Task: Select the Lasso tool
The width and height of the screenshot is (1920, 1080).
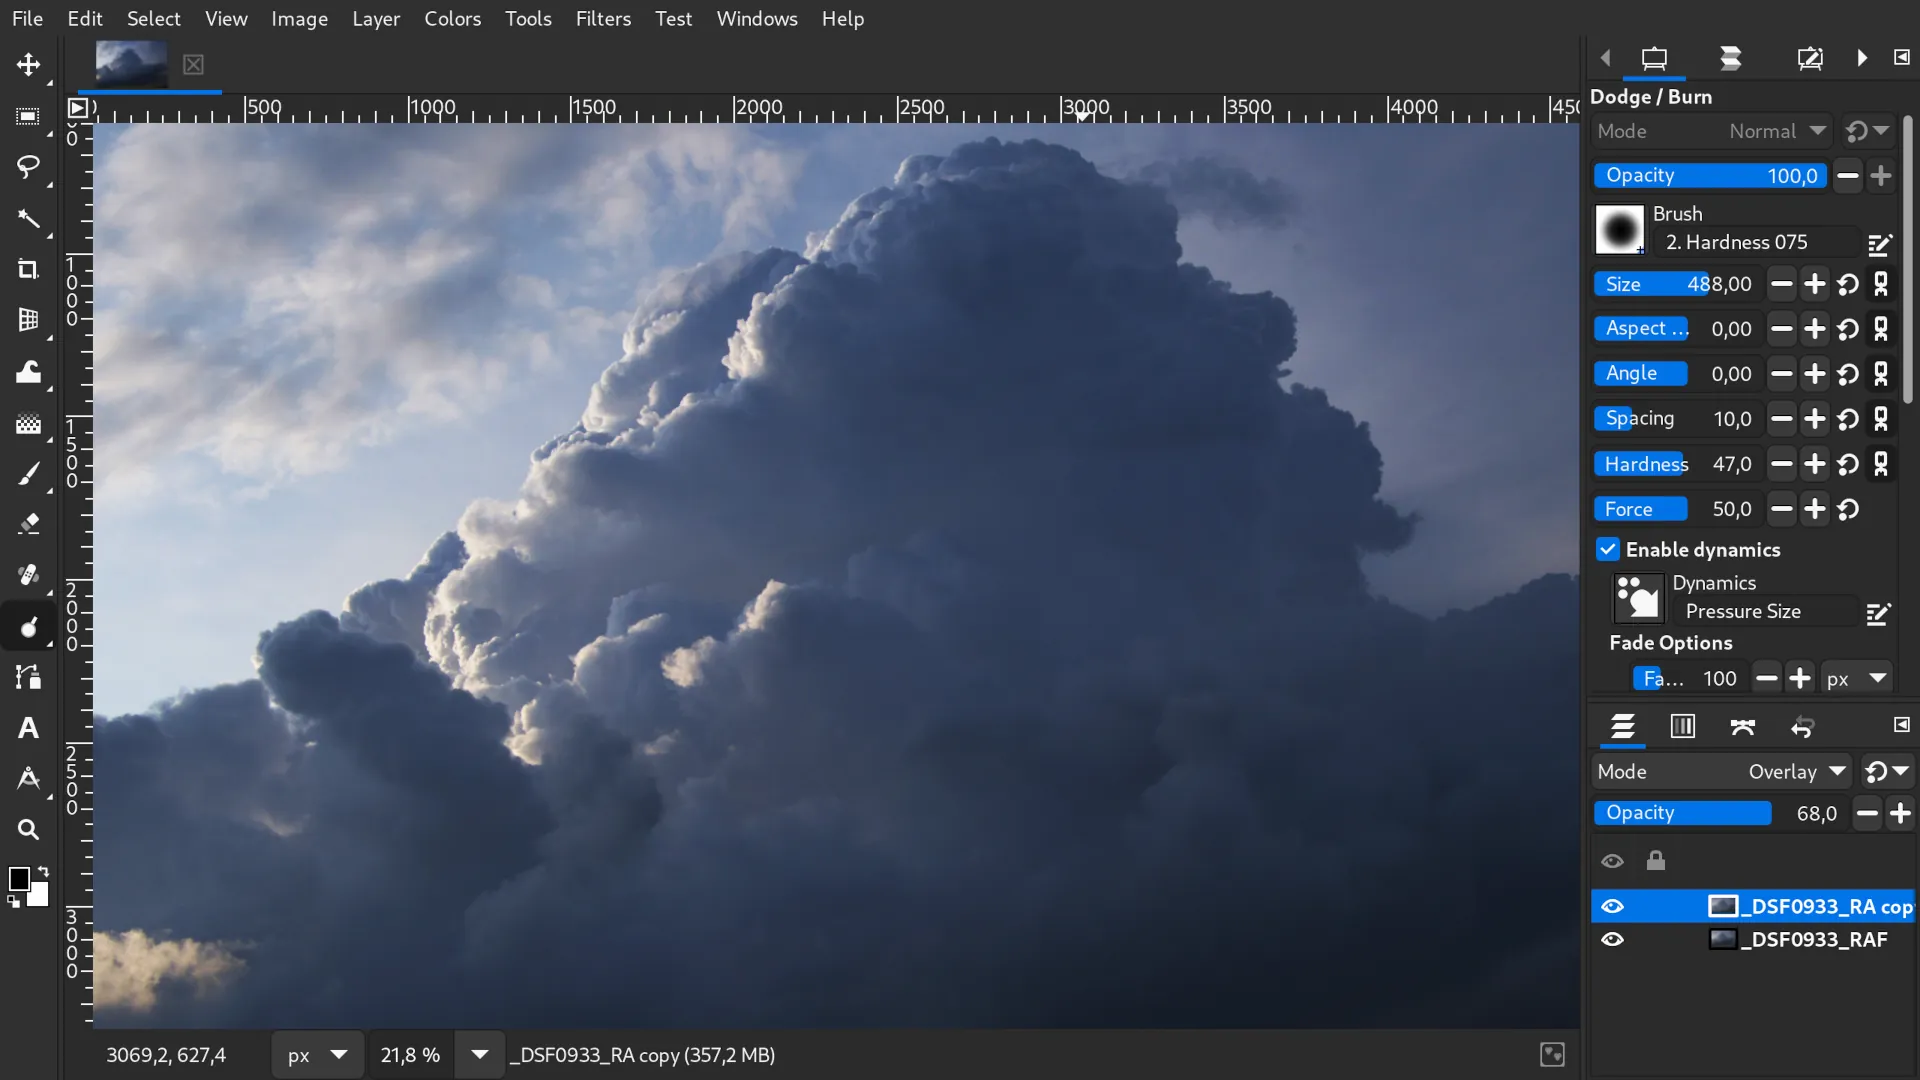Action: (x=28, y=165)
